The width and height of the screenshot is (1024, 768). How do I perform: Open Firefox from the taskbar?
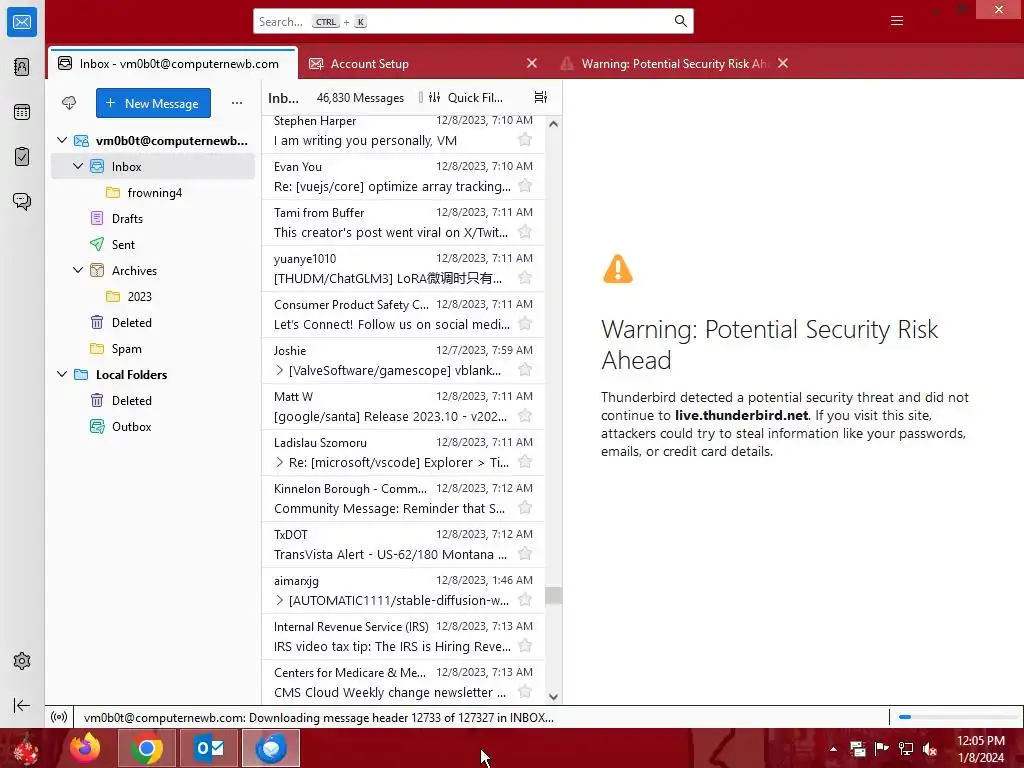pyautogui.click(x=85, y=748)
